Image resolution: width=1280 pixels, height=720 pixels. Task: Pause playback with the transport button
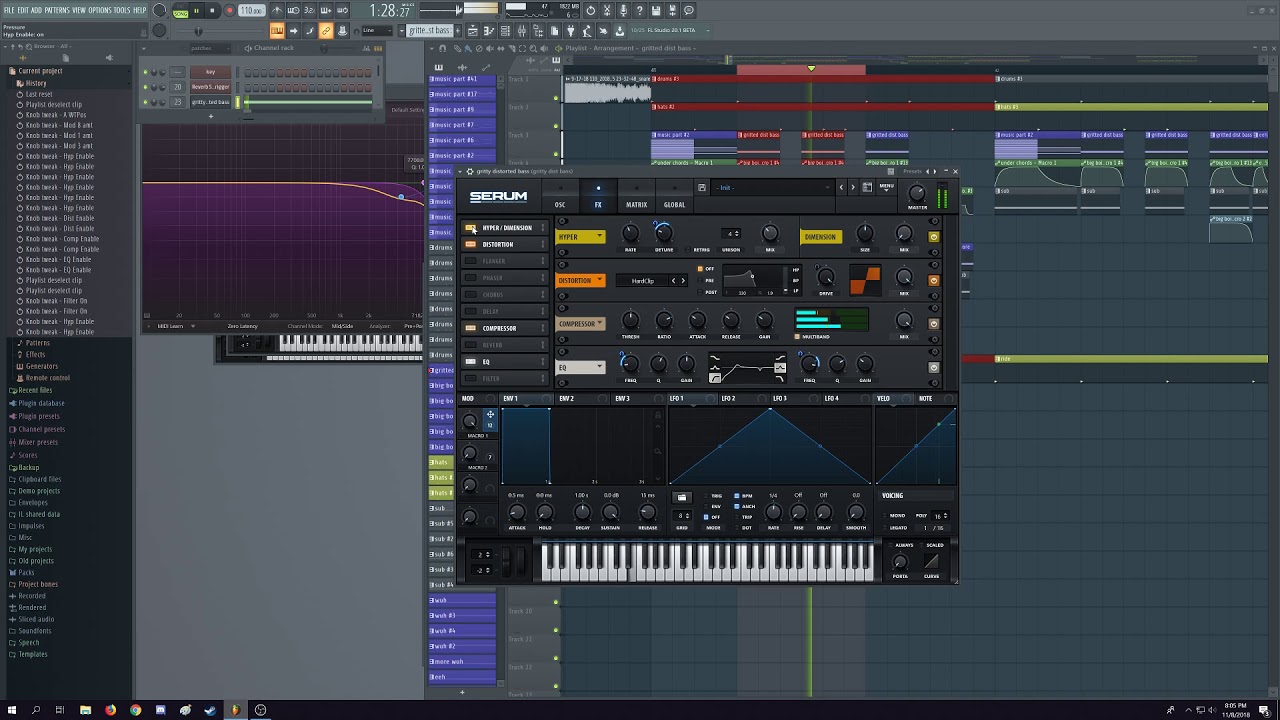coord(196,11)
